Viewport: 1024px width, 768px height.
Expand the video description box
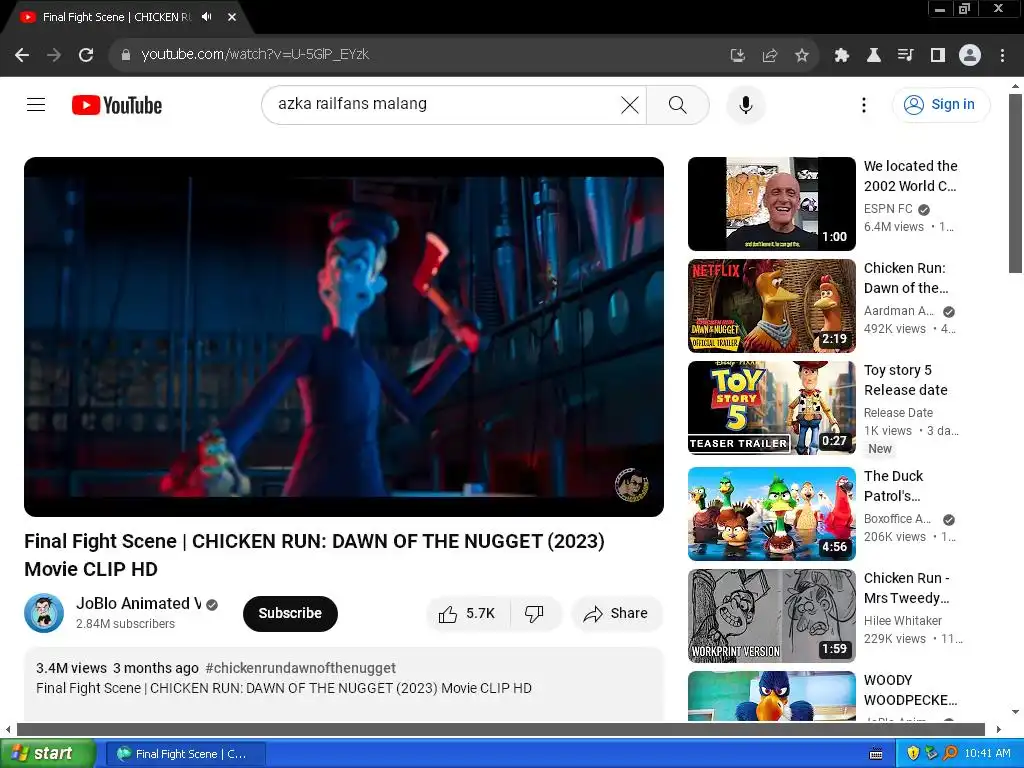pyautogui.click(x=344, y=684)
